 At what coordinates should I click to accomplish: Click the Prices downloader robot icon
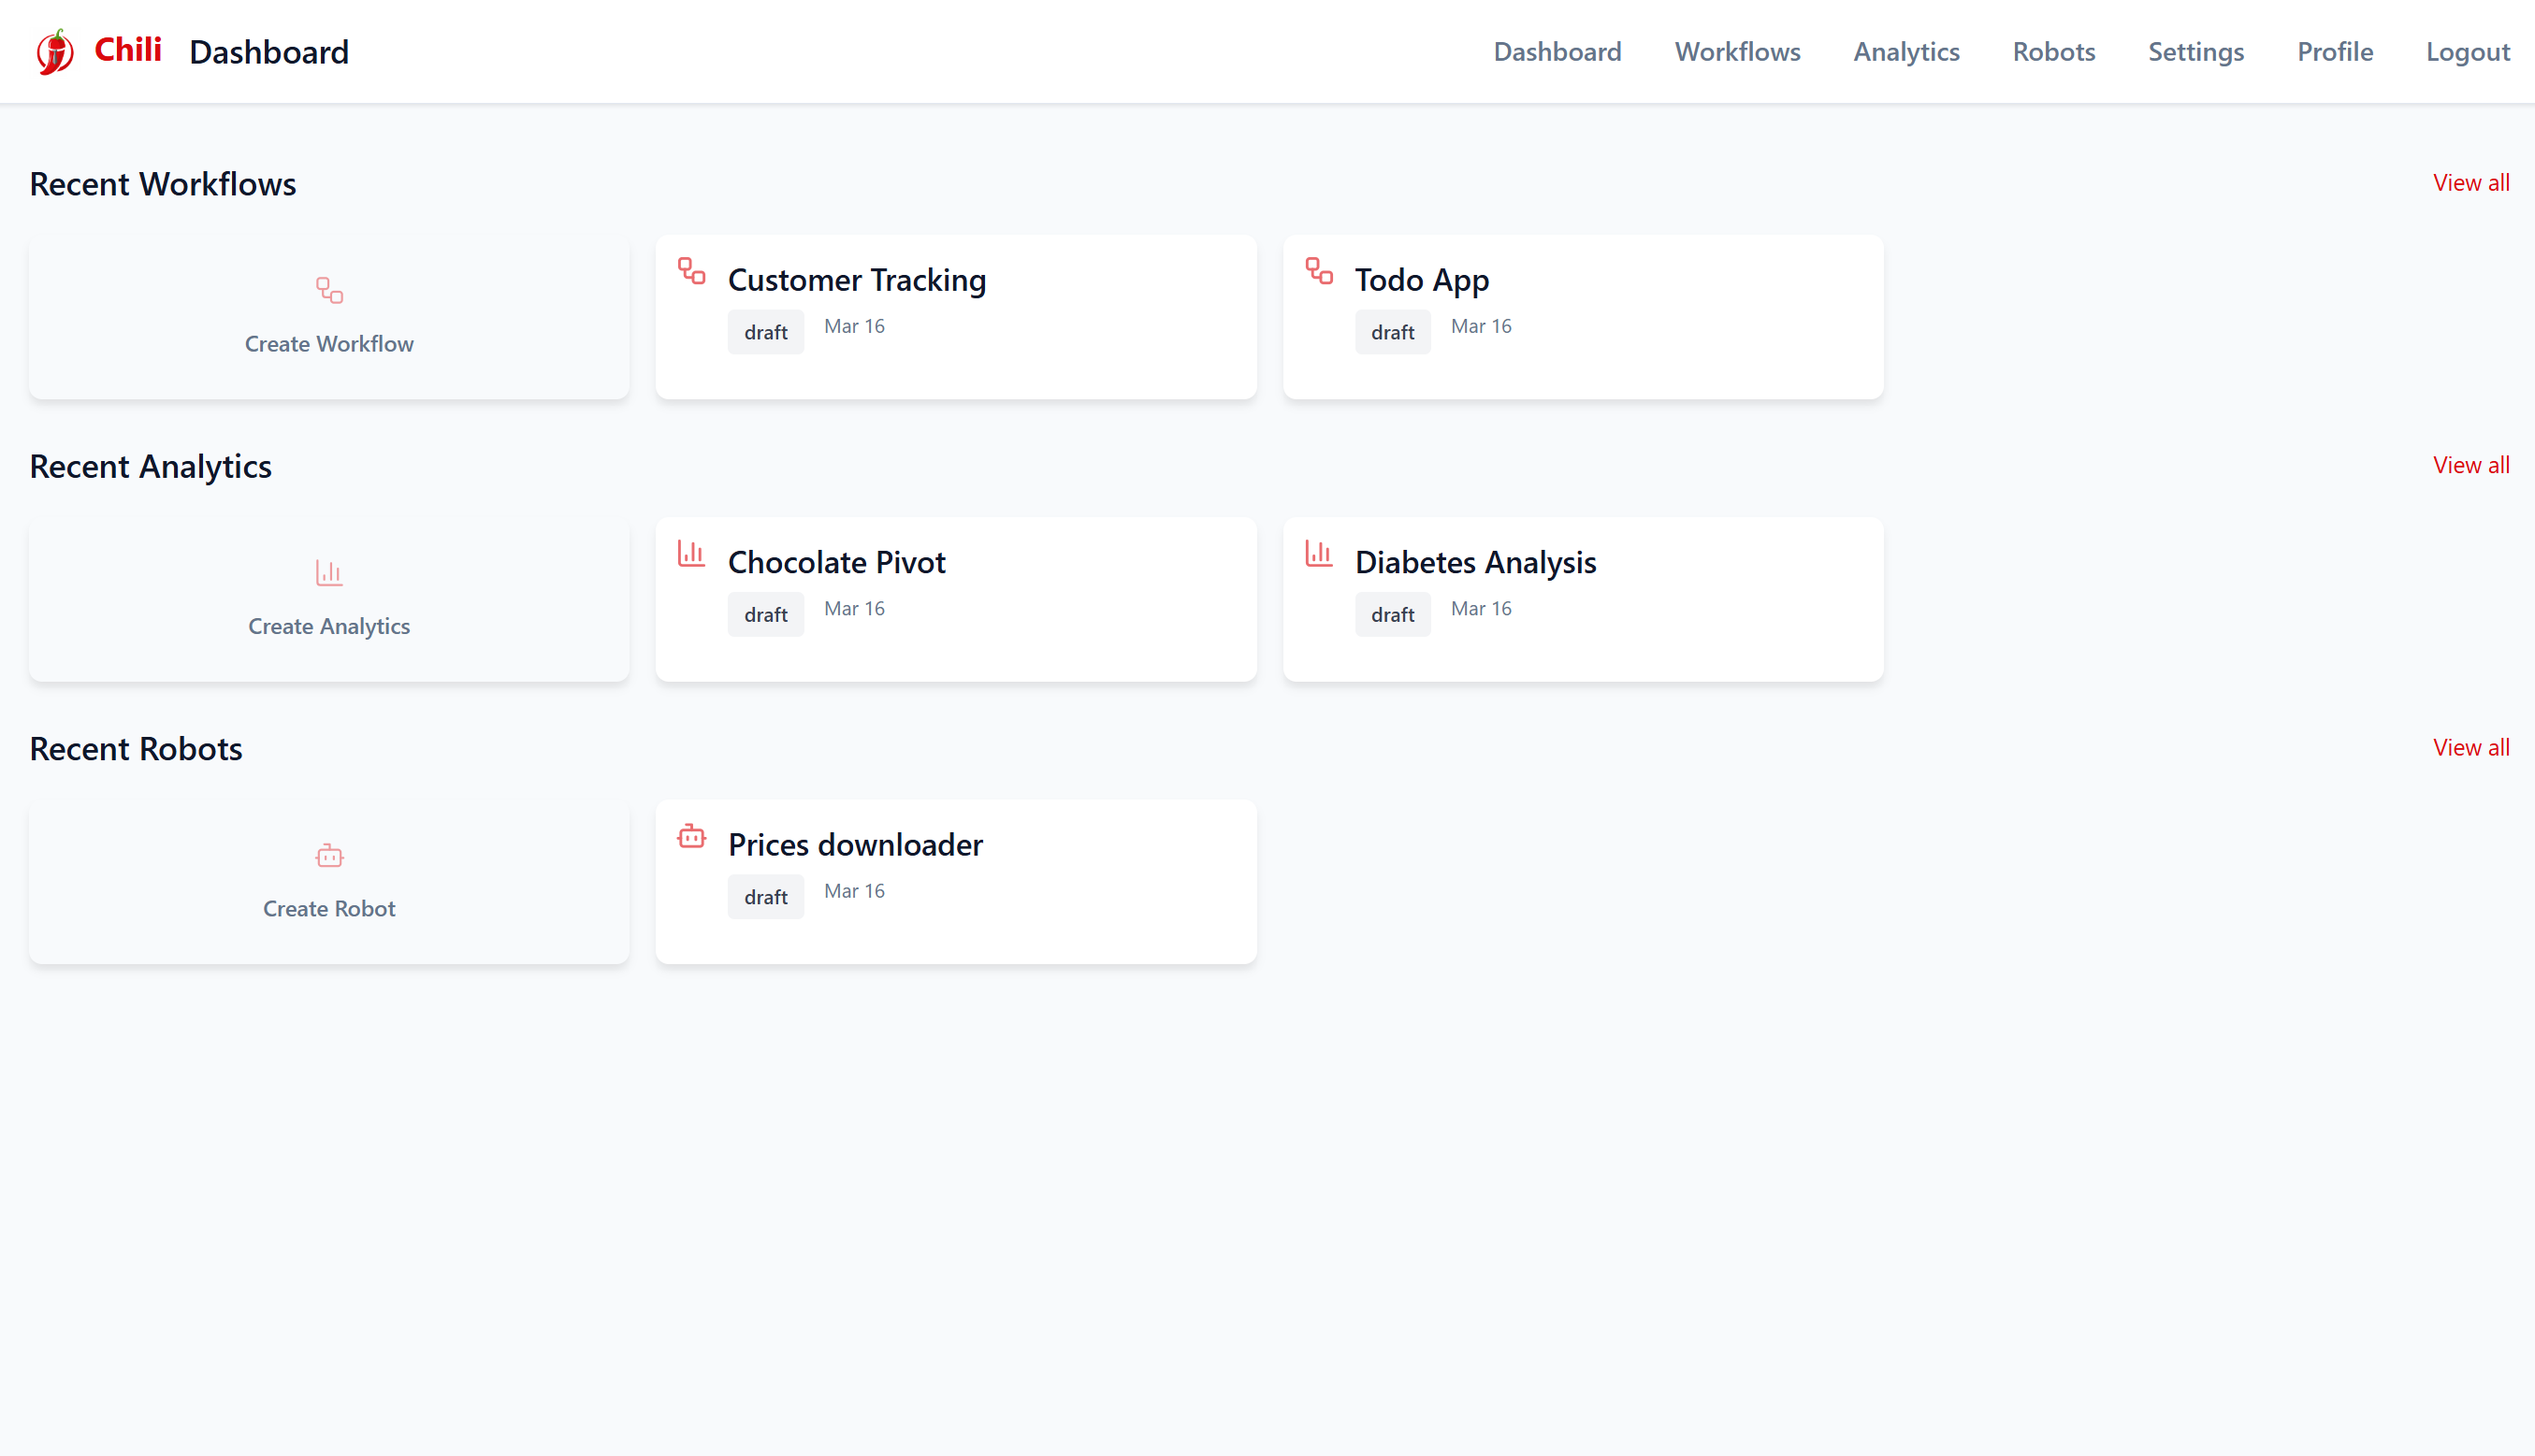click(x=691, y=836)
